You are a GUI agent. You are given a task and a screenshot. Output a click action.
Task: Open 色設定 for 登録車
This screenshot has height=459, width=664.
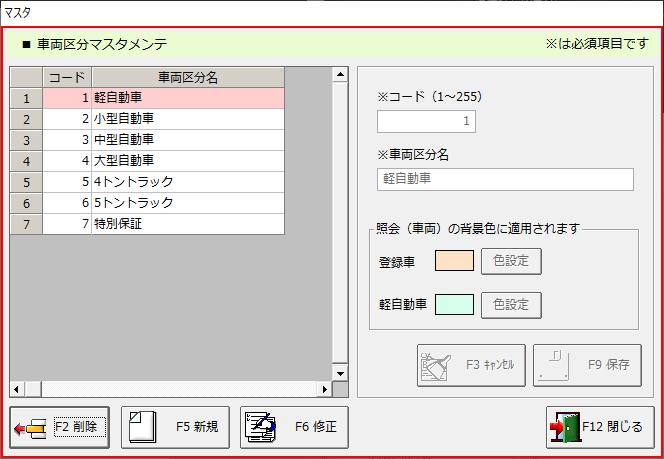point(511,261)
